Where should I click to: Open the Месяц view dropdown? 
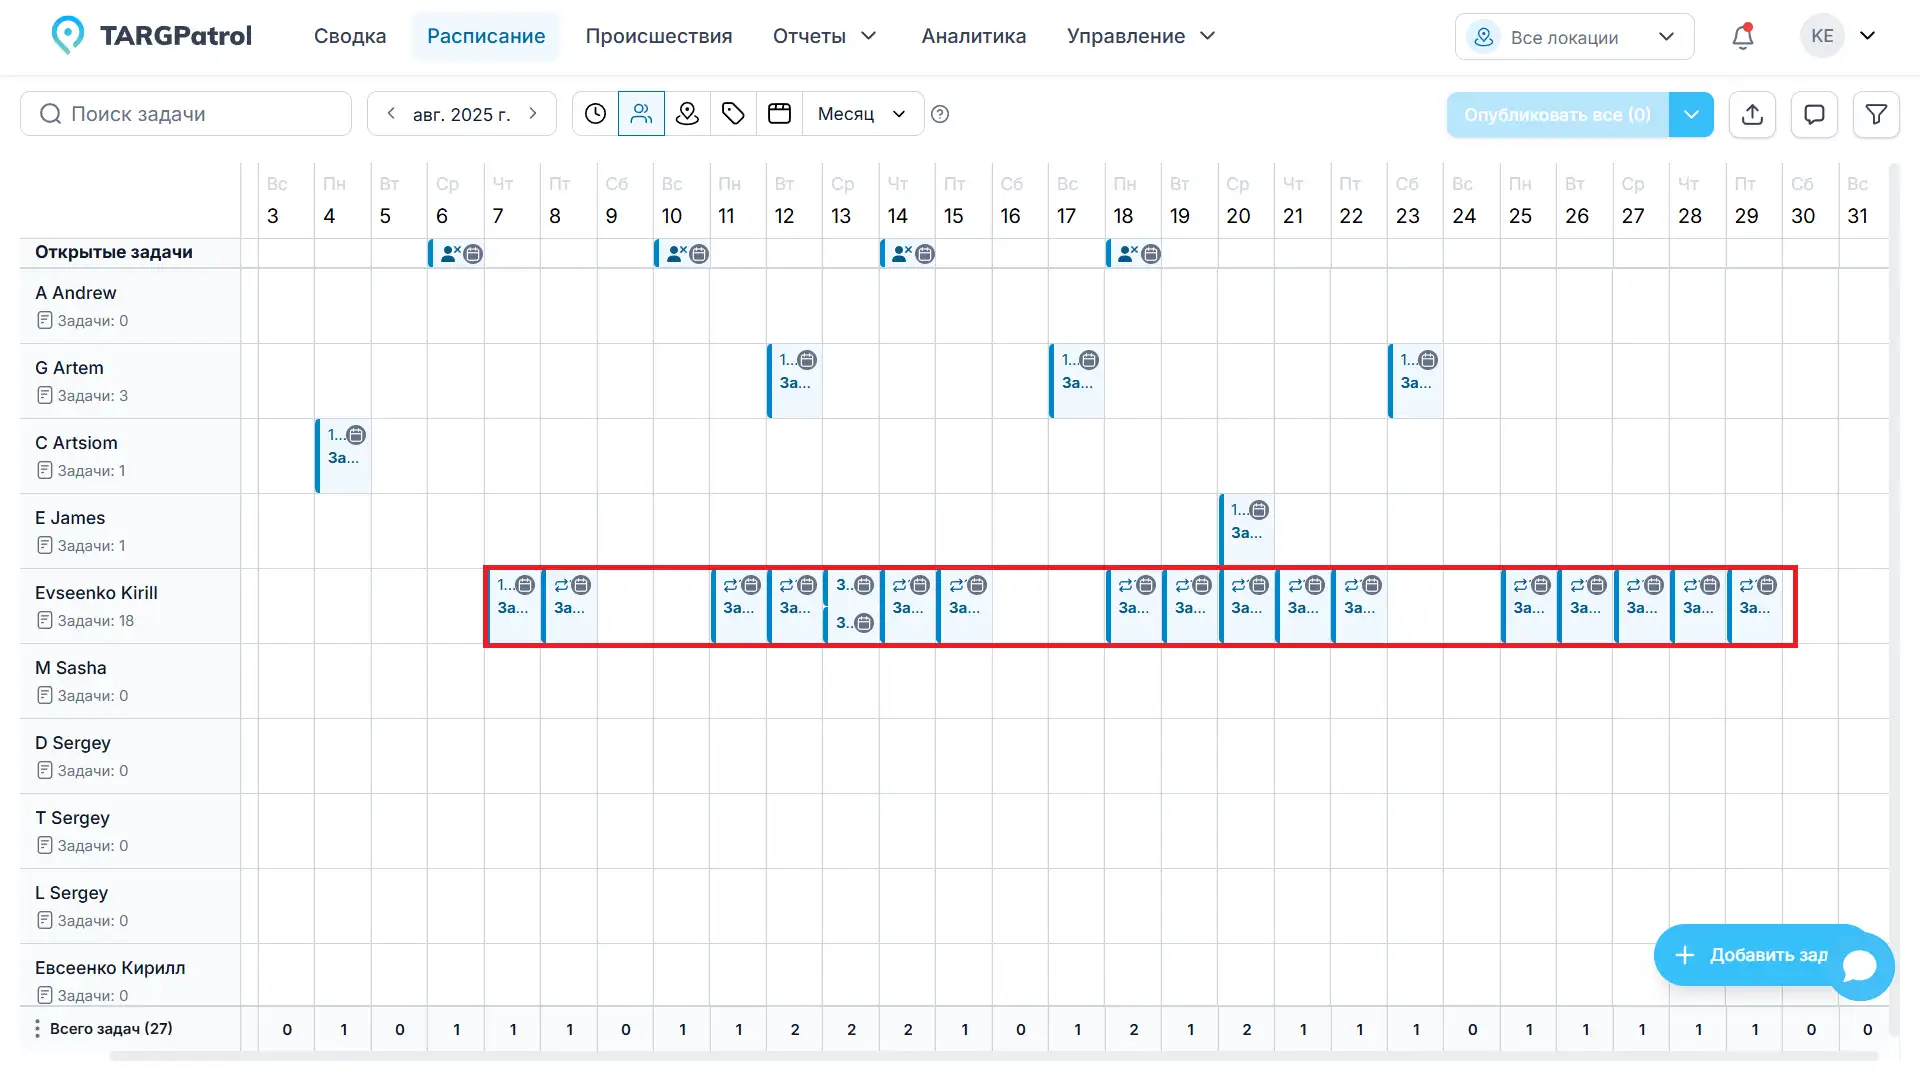pos(860,113)
